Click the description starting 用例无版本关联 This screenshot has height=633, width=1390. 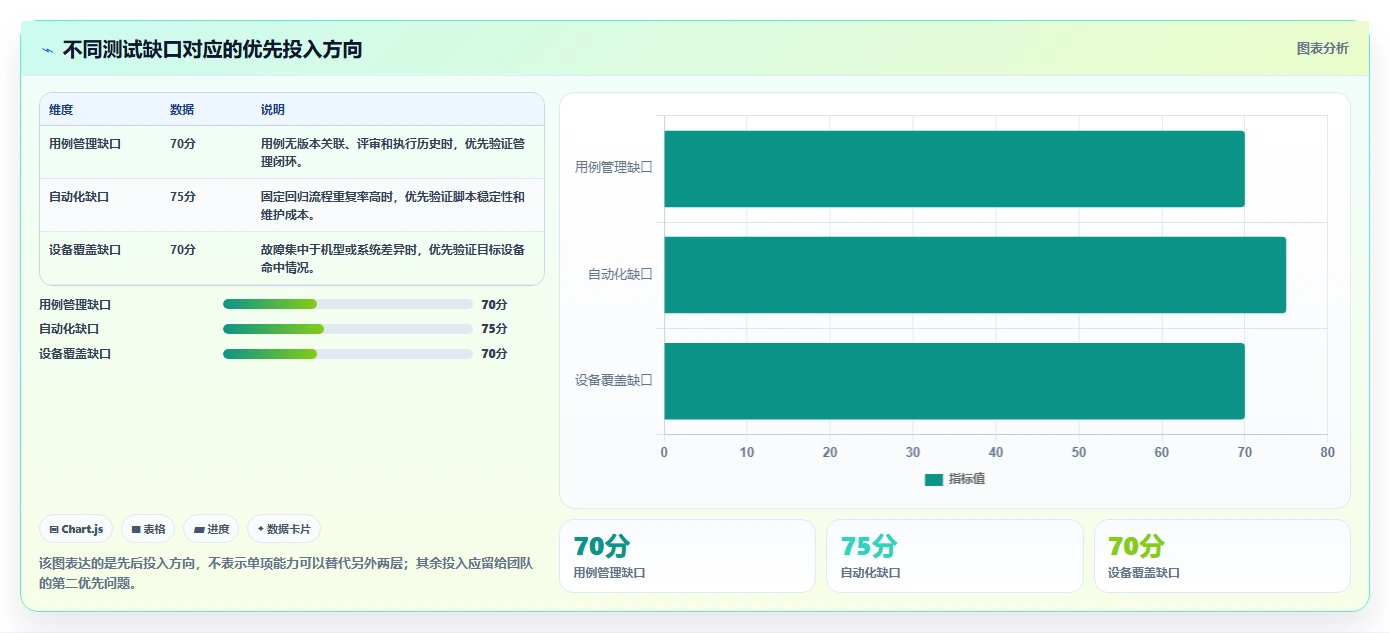393,152
